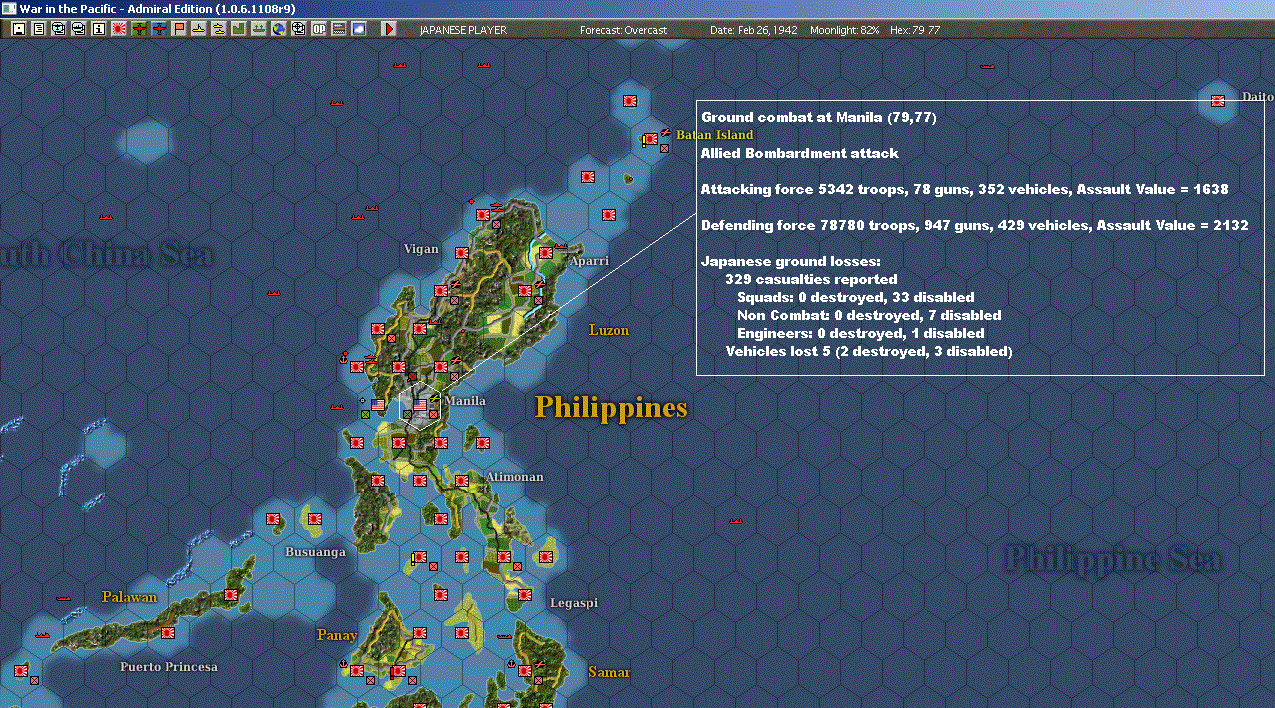1275x708 pixels.
Task: Click the Philippines map label
Action: [611, 408]
